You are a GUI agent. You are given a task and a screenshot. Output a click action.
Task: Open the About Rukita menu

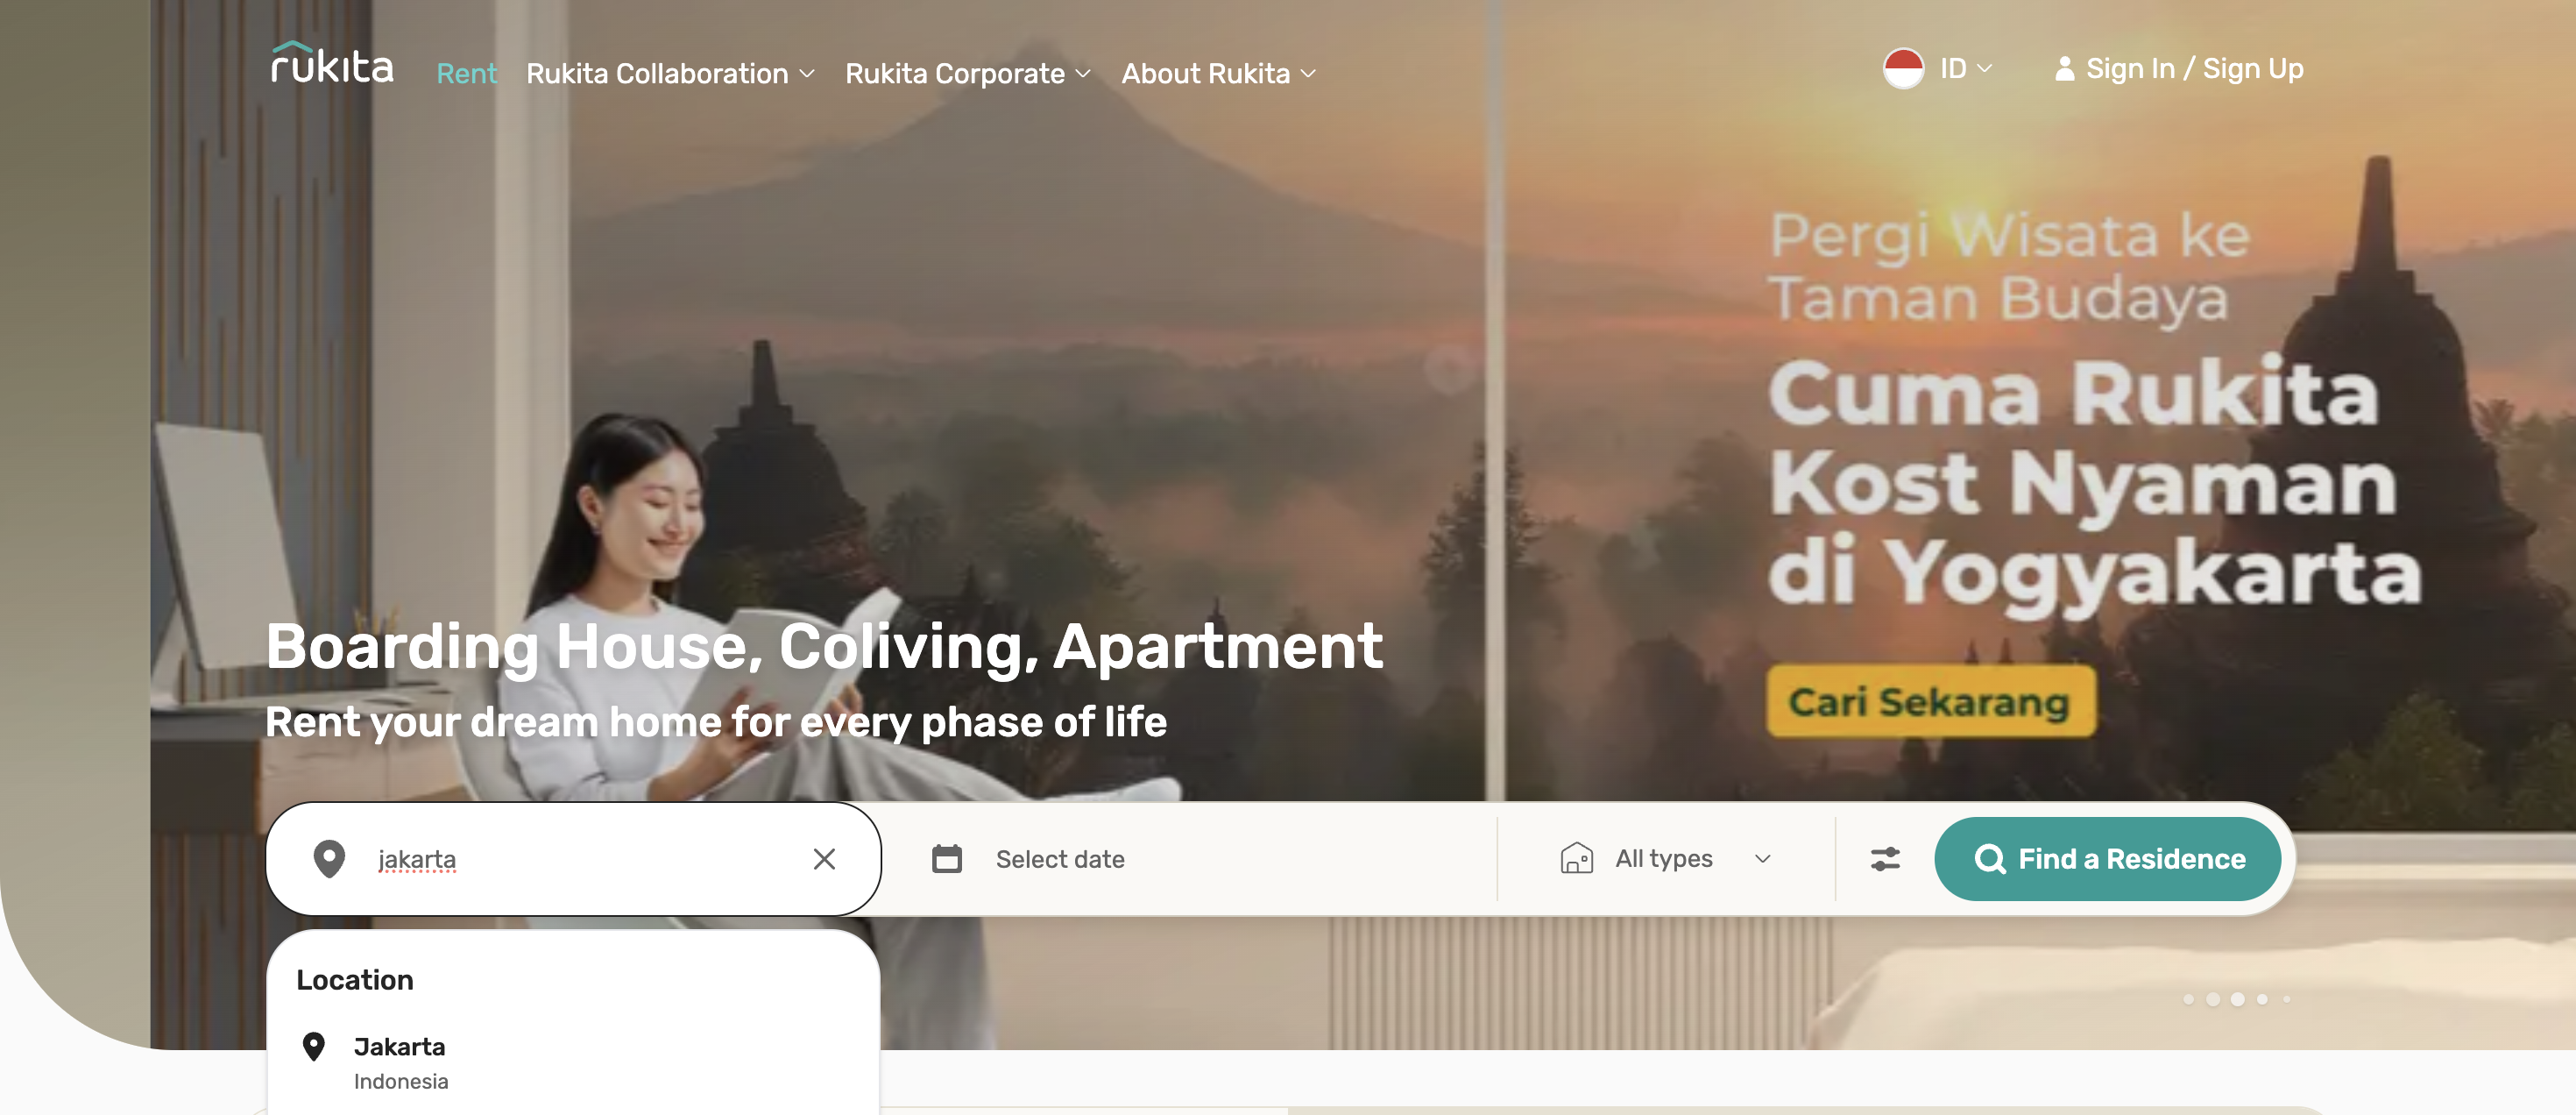click(1218, 74)
